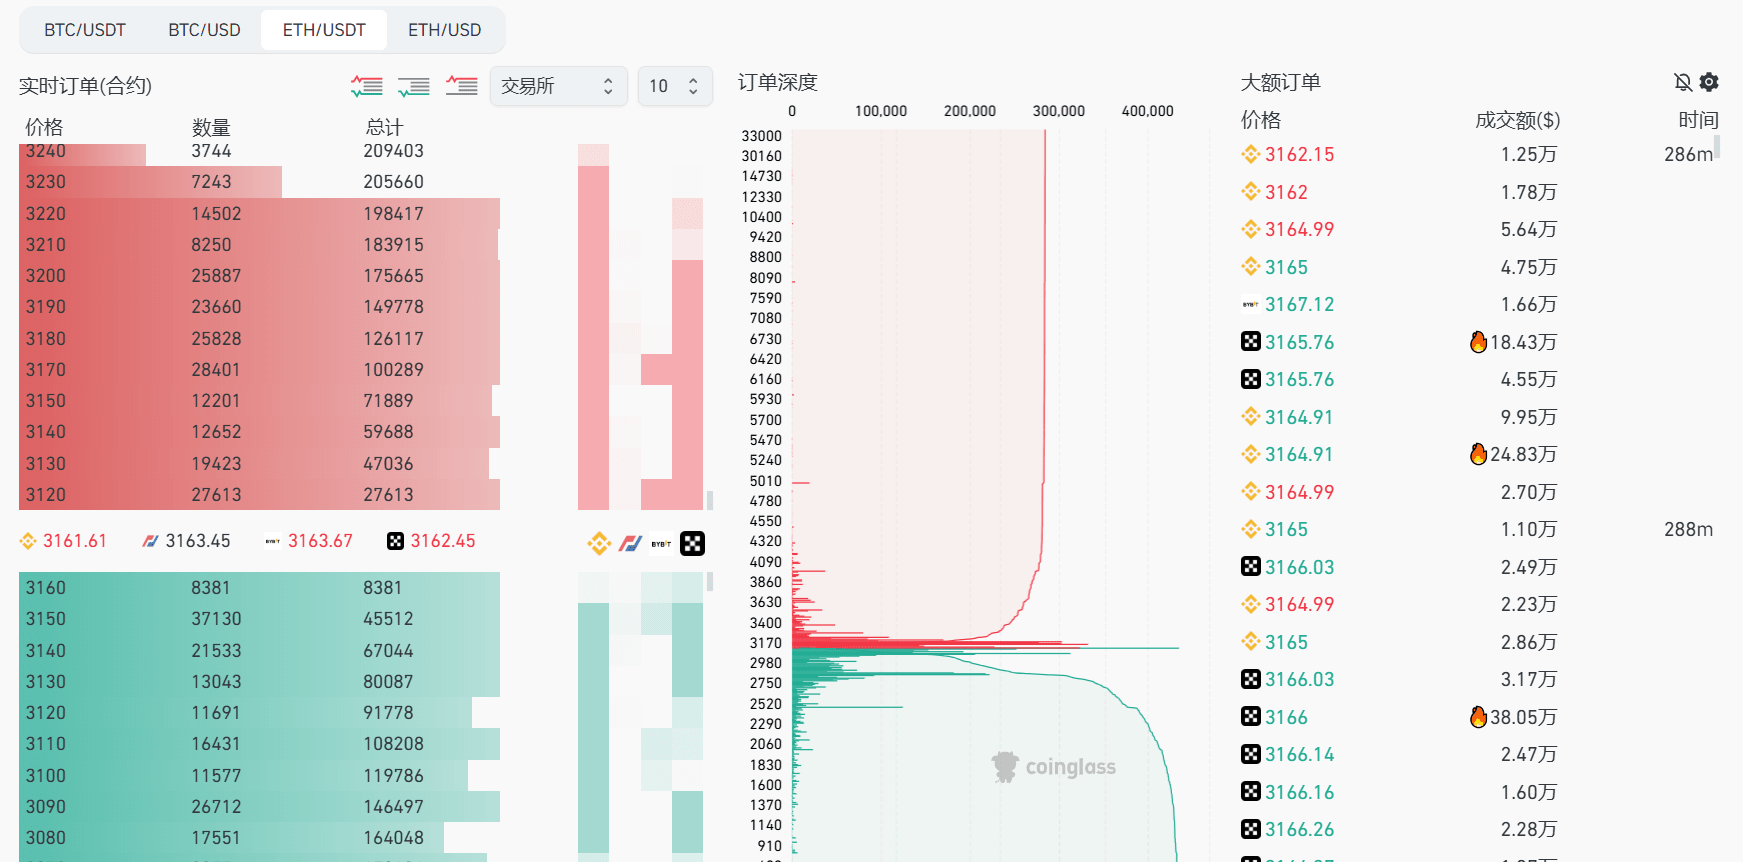Click OKX icon in 3166 38.05万 row

click(1250, 717)
